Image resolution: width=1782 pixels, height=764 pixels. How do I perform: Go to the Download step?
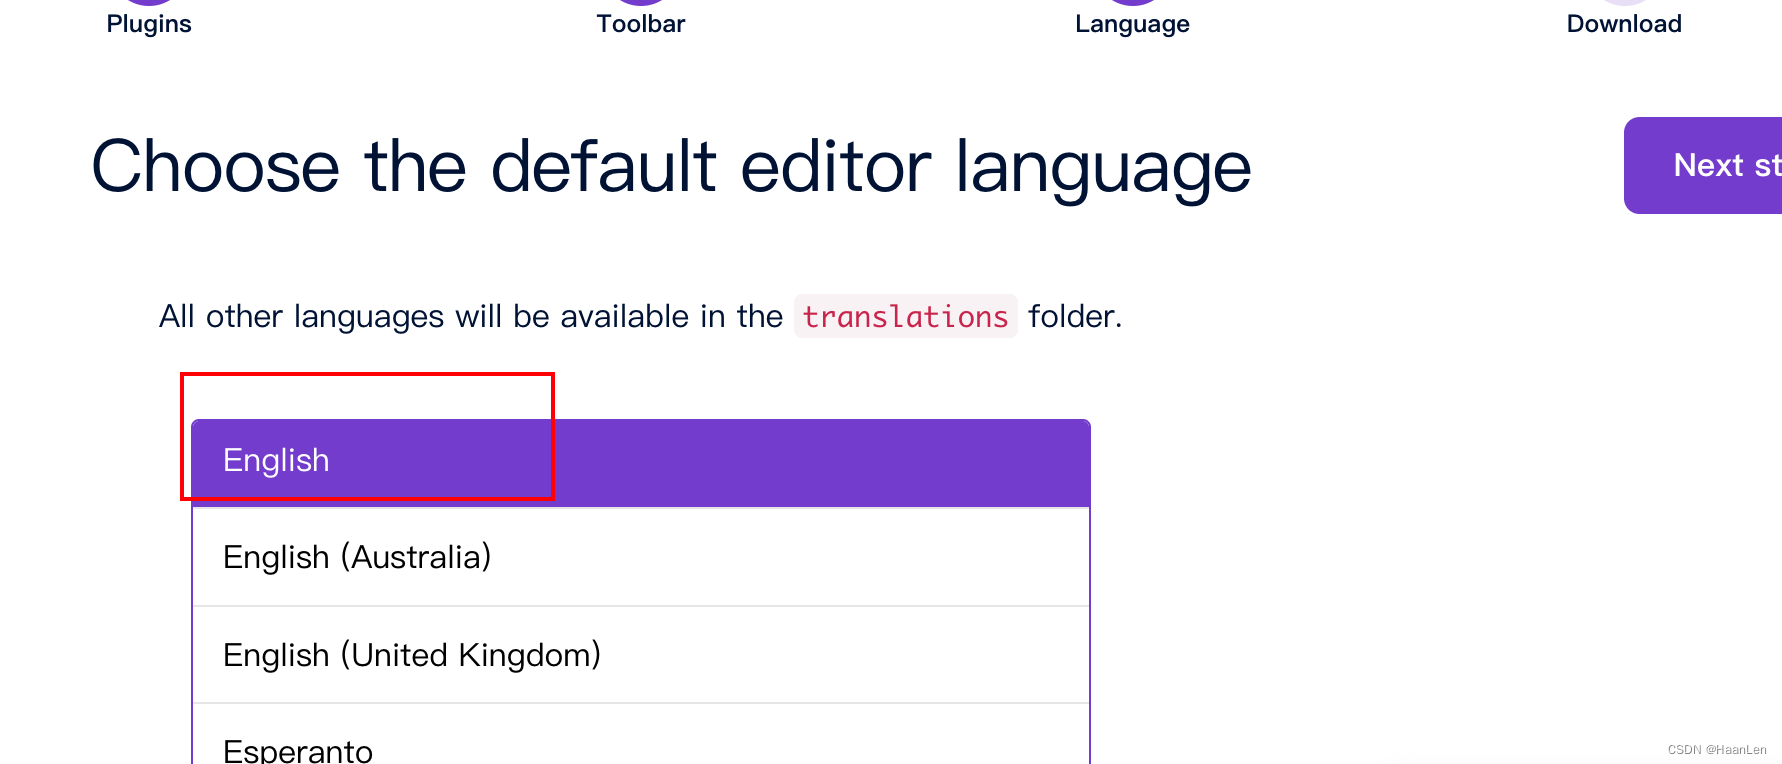tap(1624, 22)
